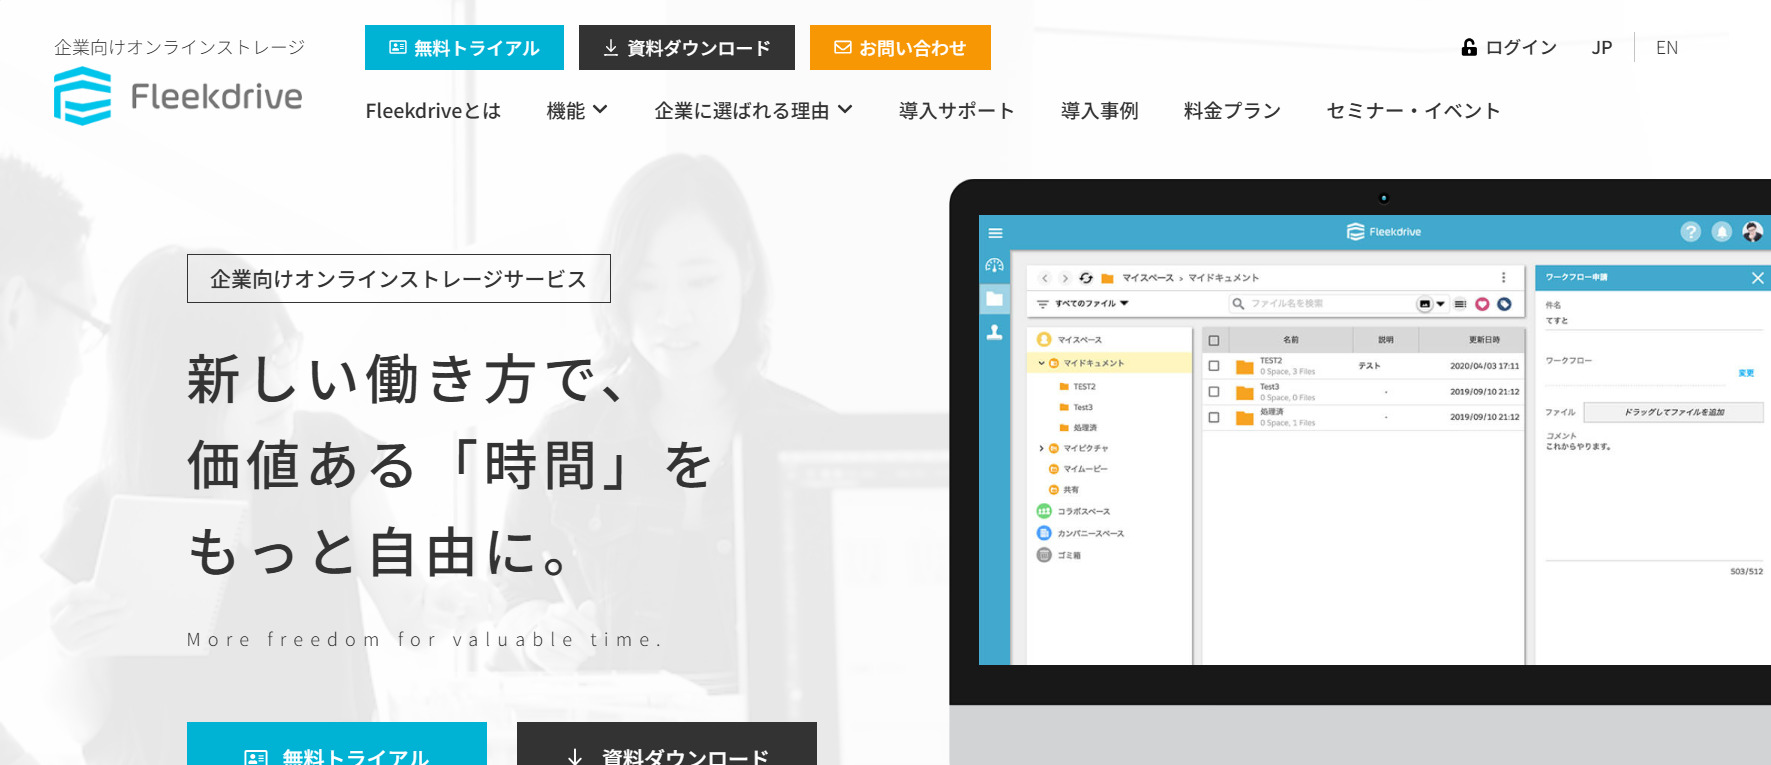Click hero 無料トライアル button below headline
Viewport: 1771px width, 765px height.
(x=337, y=744)
